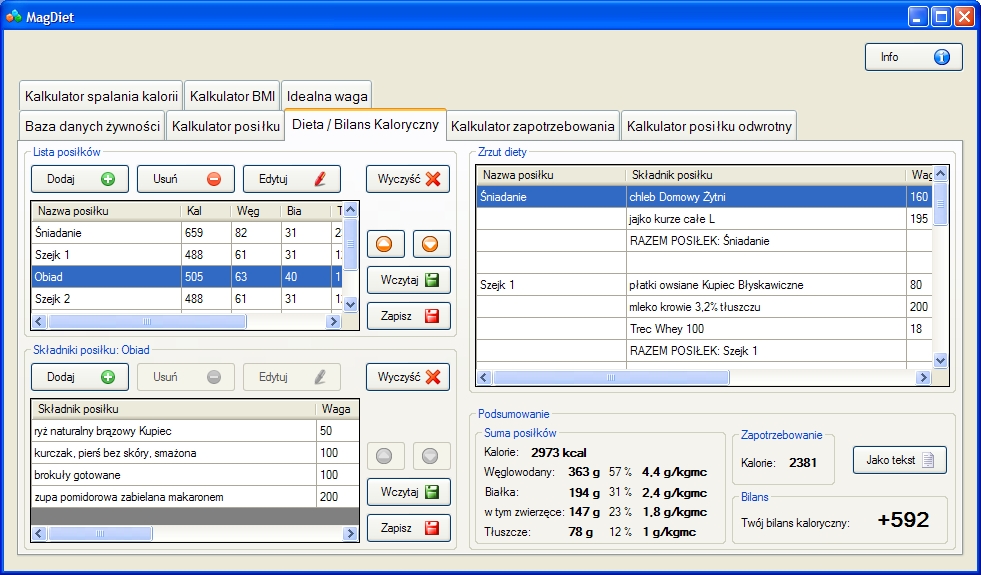The width and height of the screenshot is (981, 575).
Task: Minimize the MagDiet window
Action: click(x=918, y=17)
